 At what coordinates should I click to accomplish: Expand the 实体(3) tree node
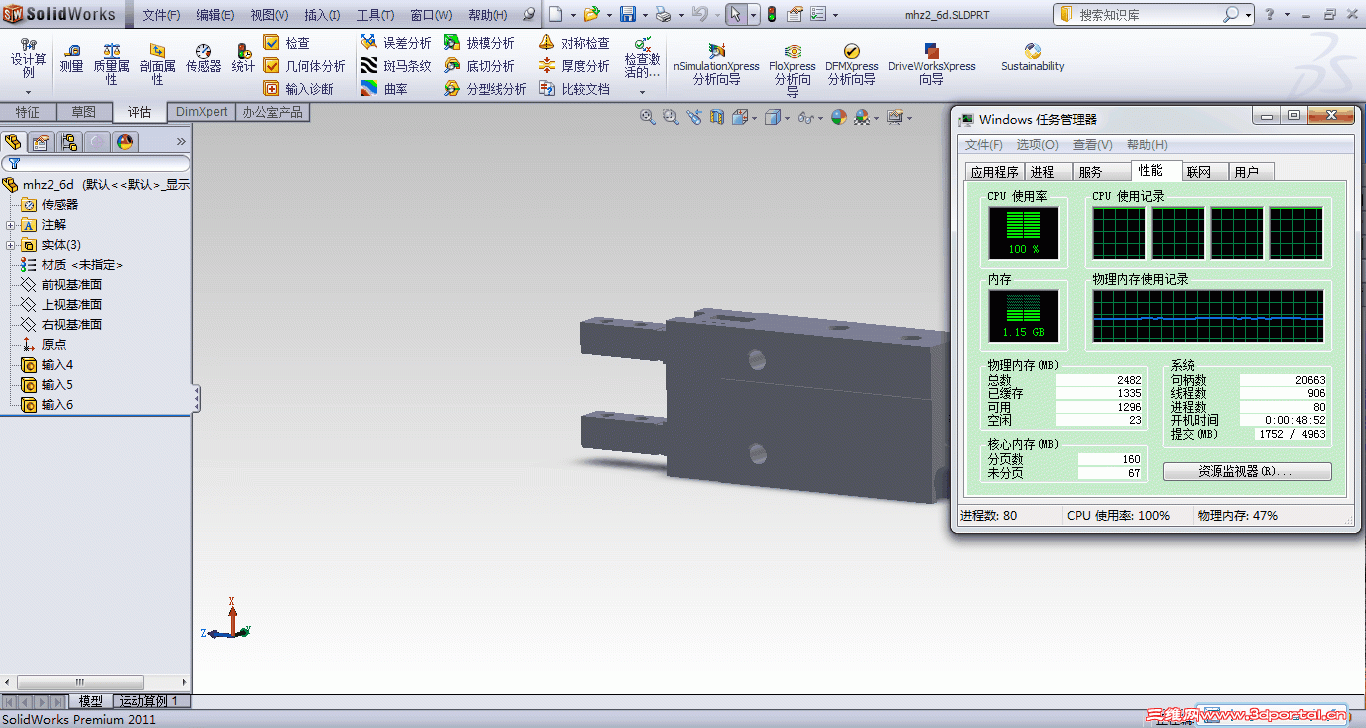click(x=10, y=245)
